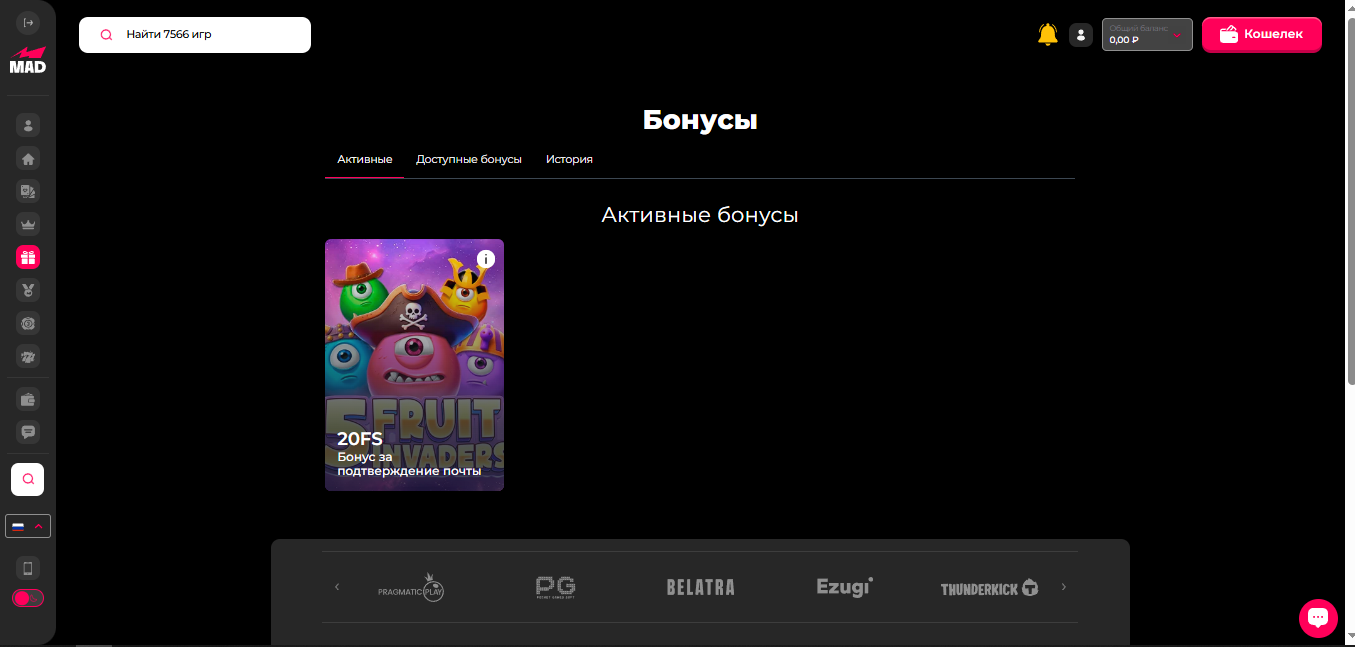Open the medal icon in sidebar
Viewport: 1355px width, 647px height.
tap(28, 291)
